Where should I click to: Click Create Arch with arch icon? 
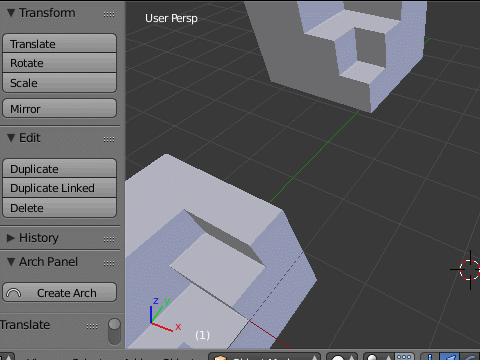click(x=60, y=292)
